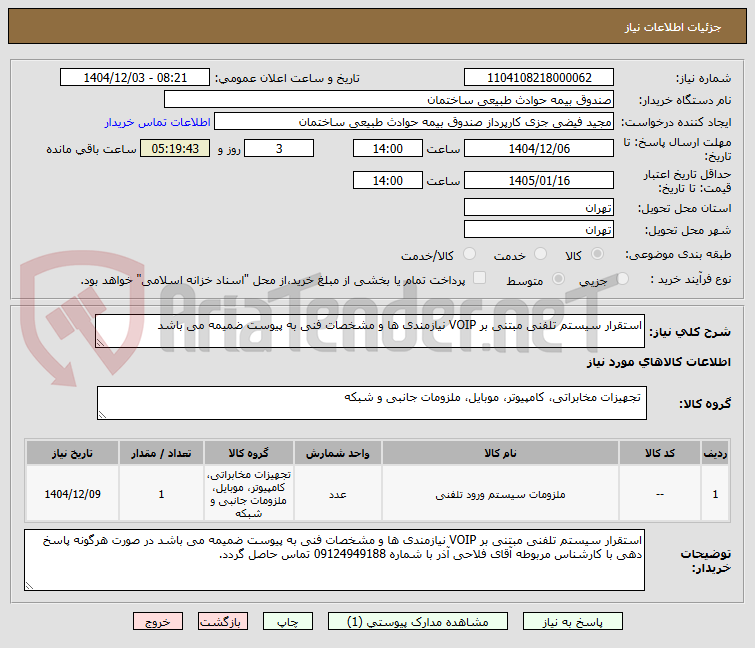This screenshot has width=755, height=648.
Task: Select the کالا/خدمت radio button
Action: (469, 254)
